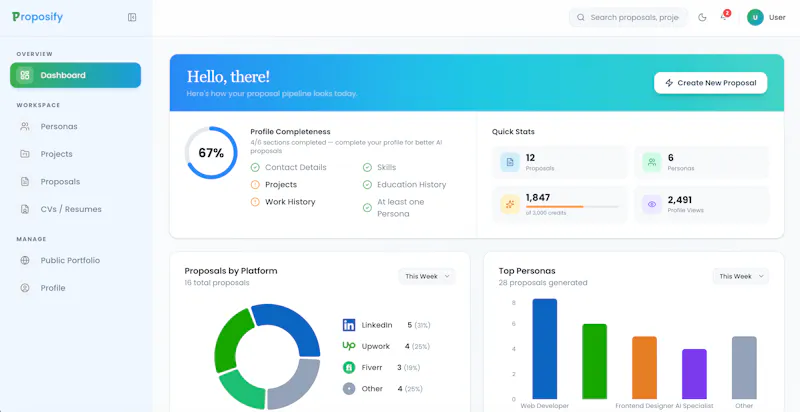Click the Profile user-circle icon in sidebar

point(24,288)
